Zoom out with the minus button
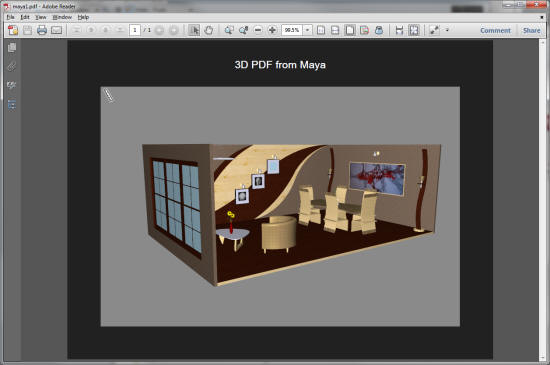Image resolution: width=550 pixels, height=365 pixels. [x=258, y=30]
